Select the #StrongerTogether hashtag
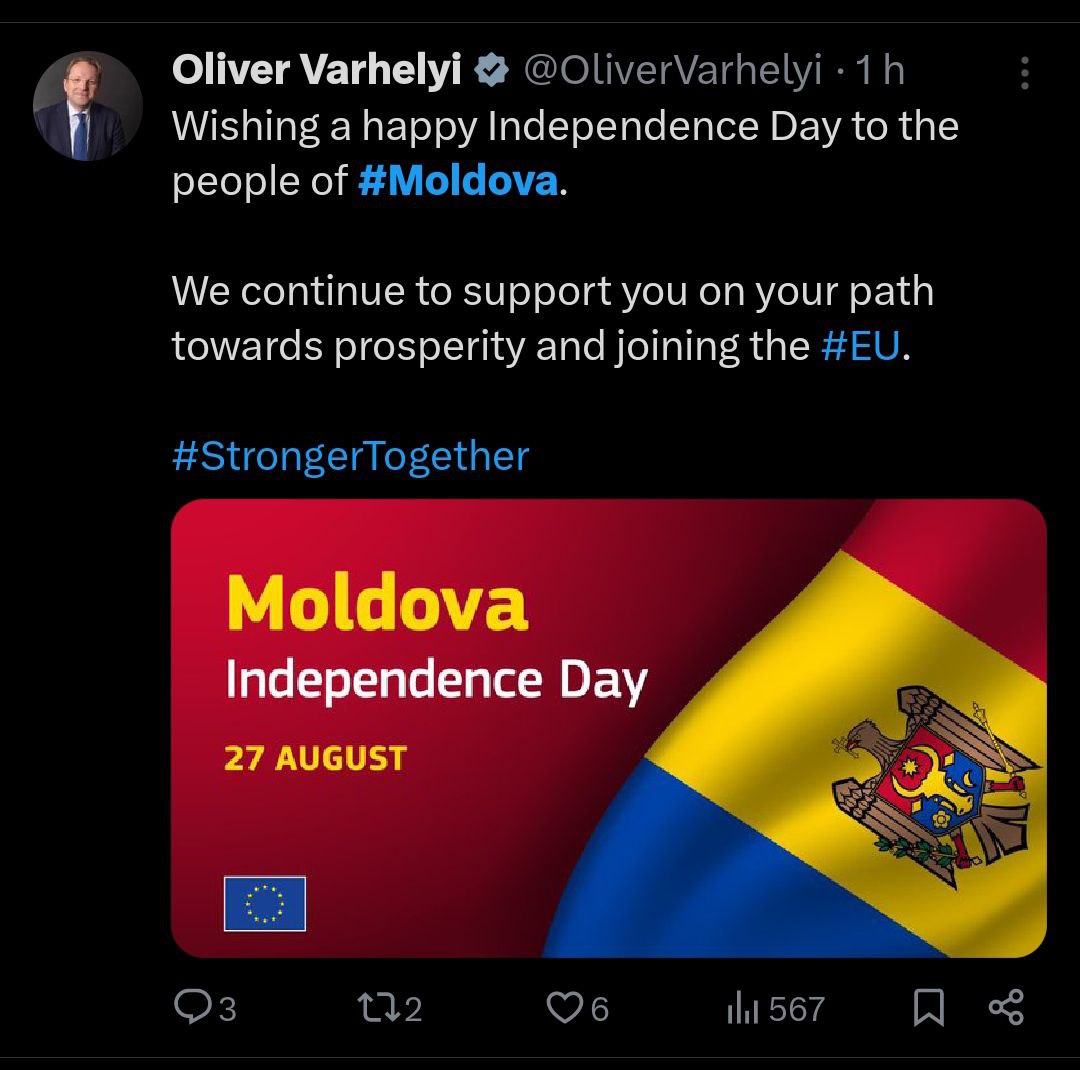 [x=351, y=456]
